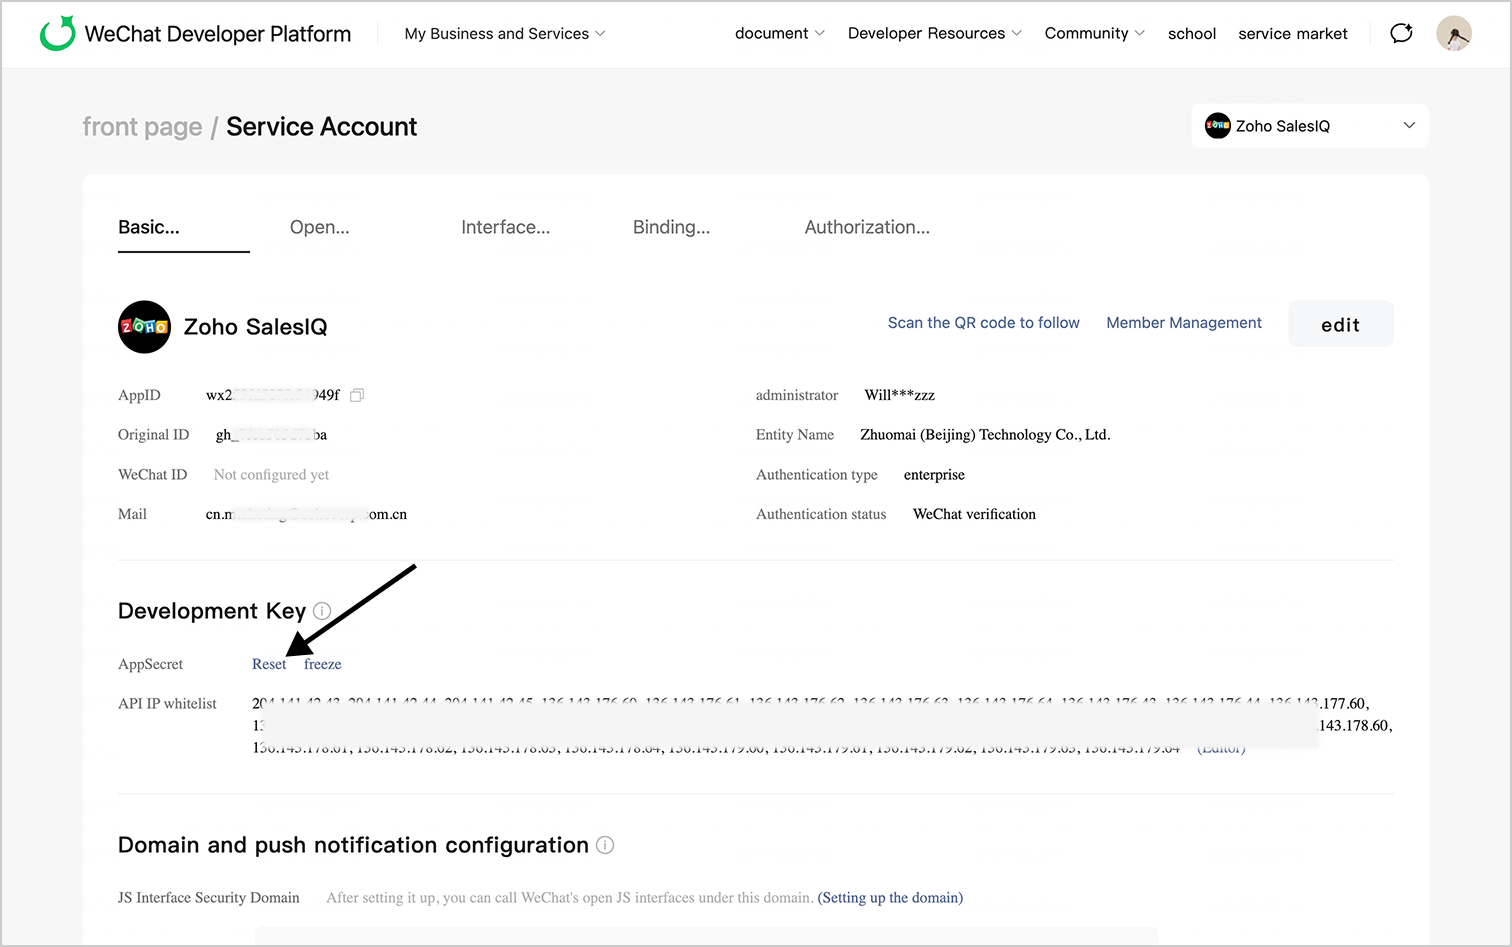Click the WeChat Developer Platform logo

click(58, 33)
